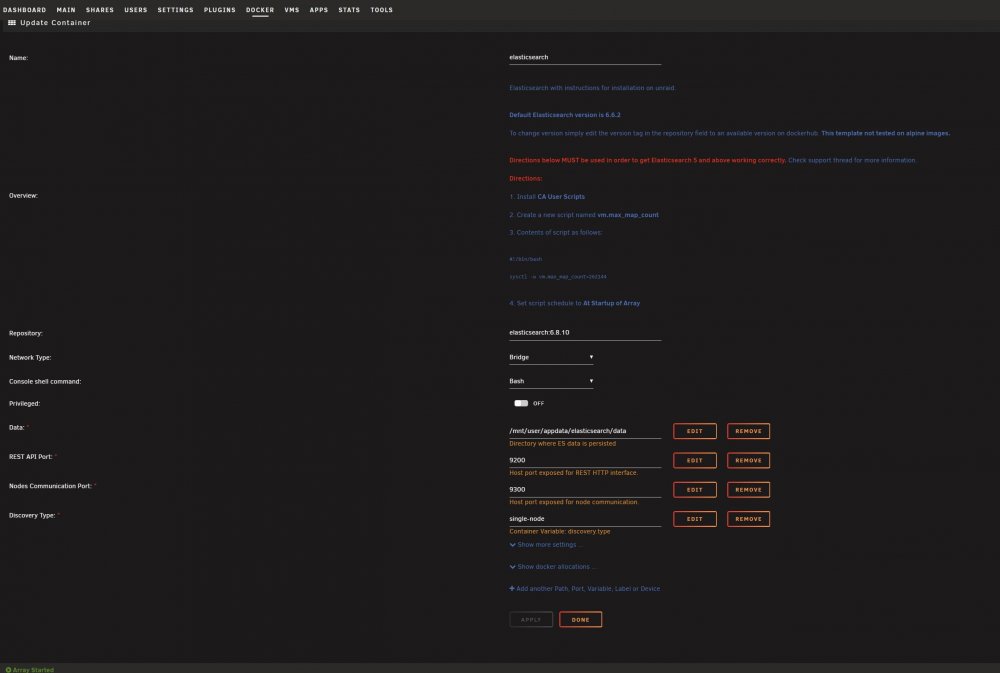Open the Plugins tab
Screen dimensions: 1000x673
pos(219,10)
